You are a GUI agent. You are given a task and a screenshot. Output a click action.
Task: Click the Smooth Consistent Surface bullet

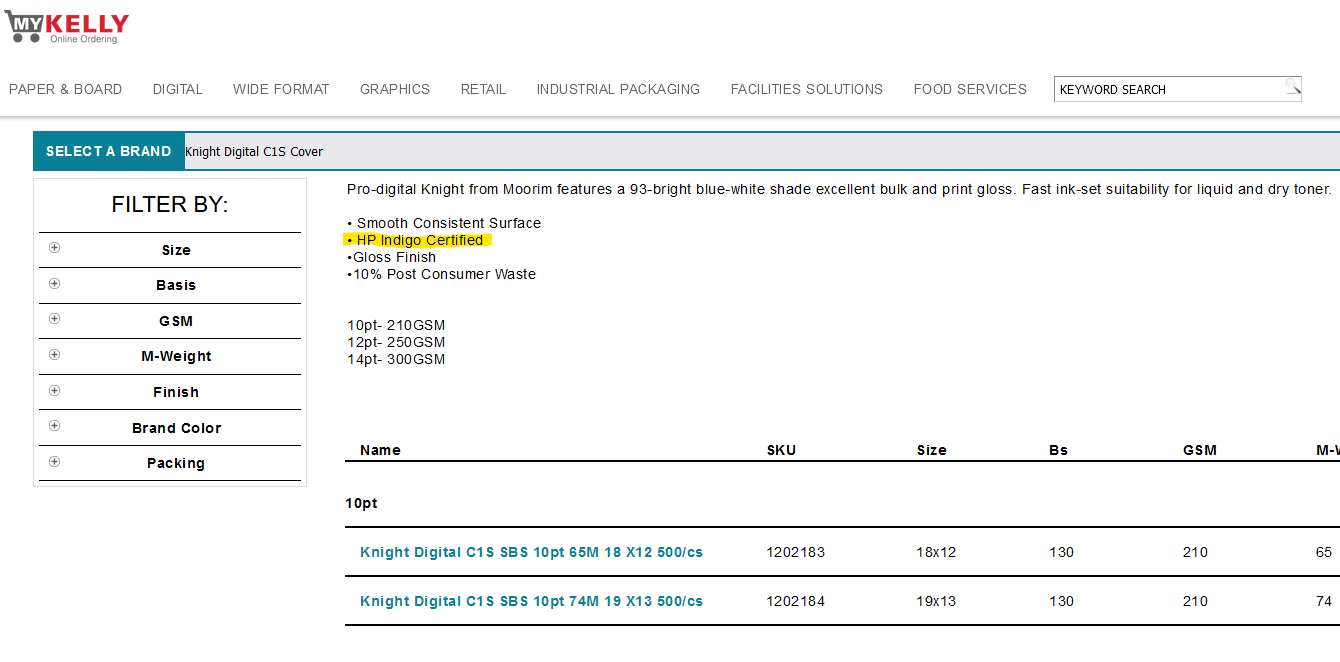(444, 223)
